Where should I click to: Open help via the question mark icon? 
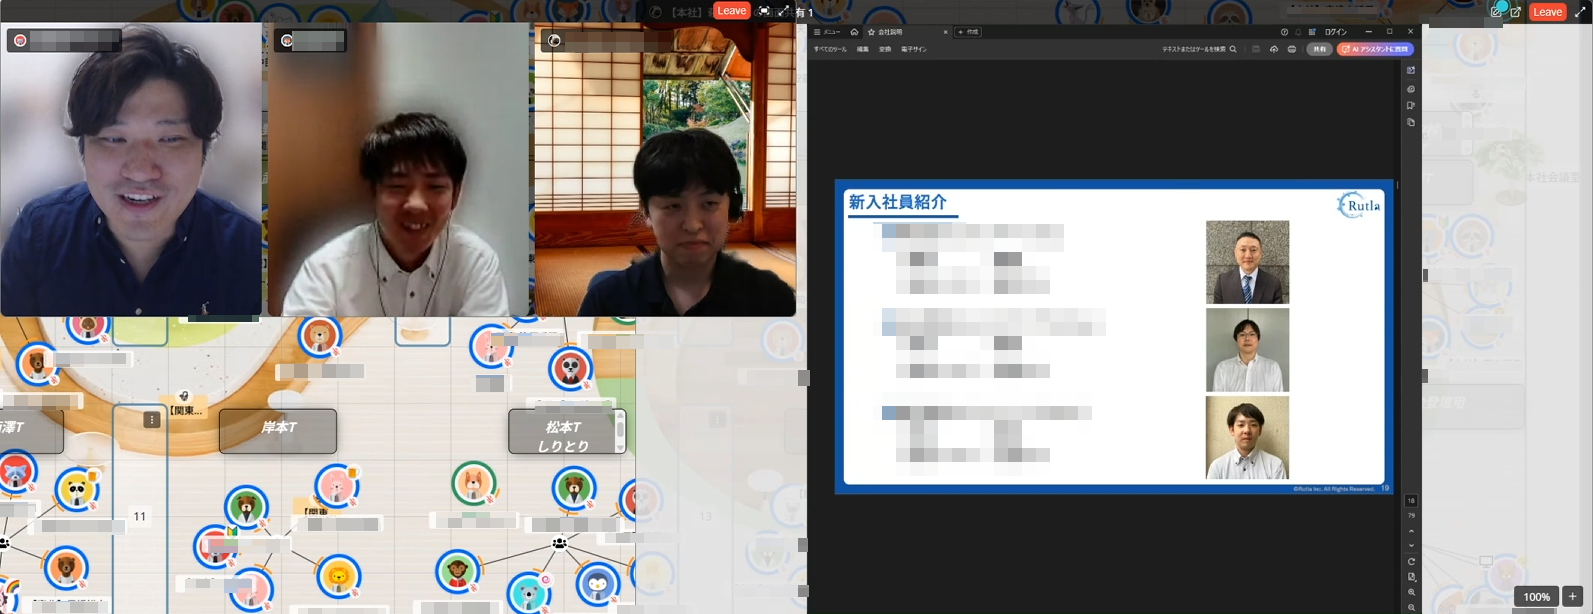point(1284,32)
